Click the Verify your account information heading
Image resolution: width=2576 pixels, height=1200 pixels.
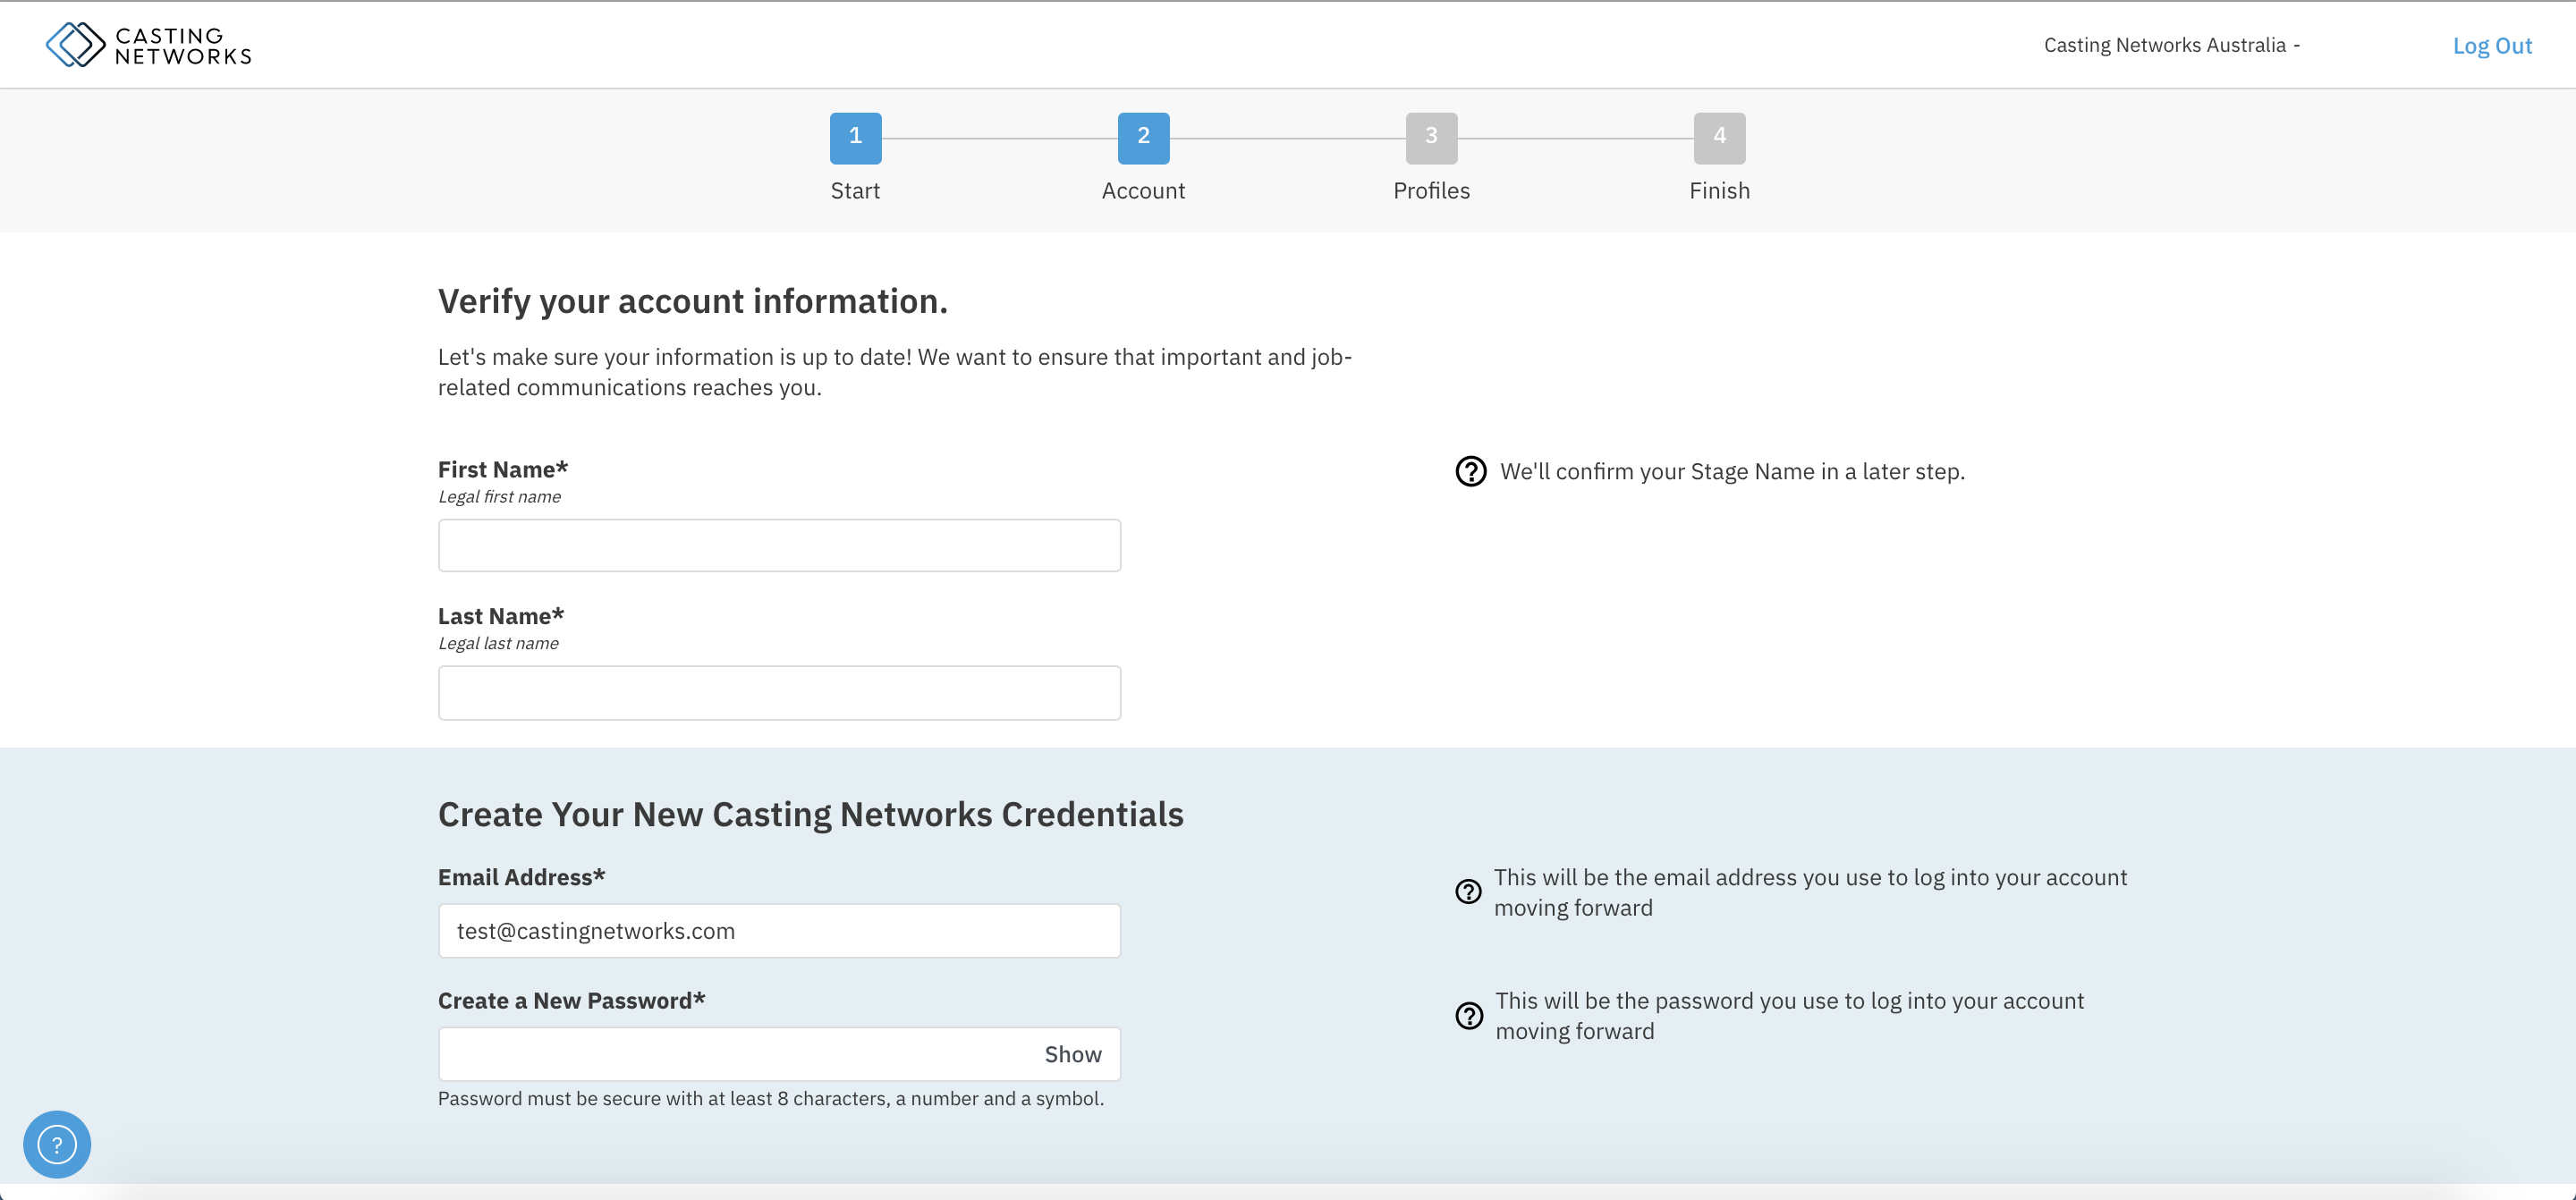[692, 300]
